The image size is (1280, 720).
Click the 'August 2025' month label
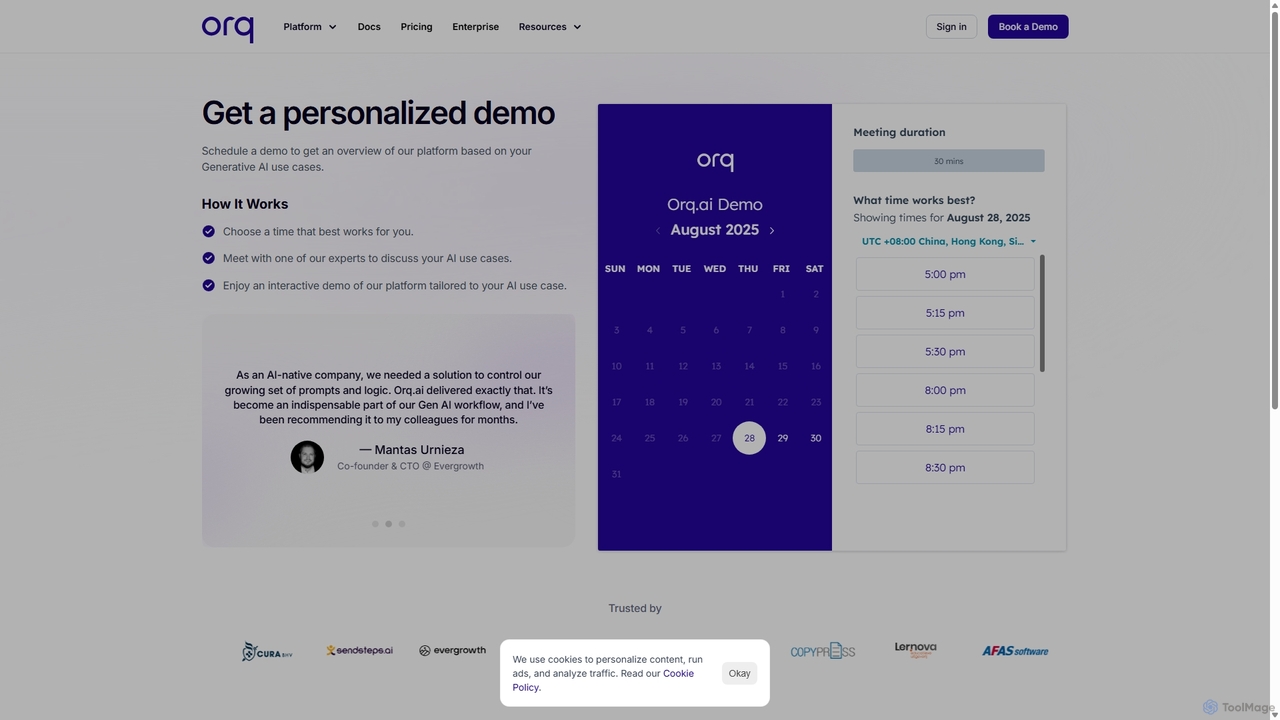point(714,230)
